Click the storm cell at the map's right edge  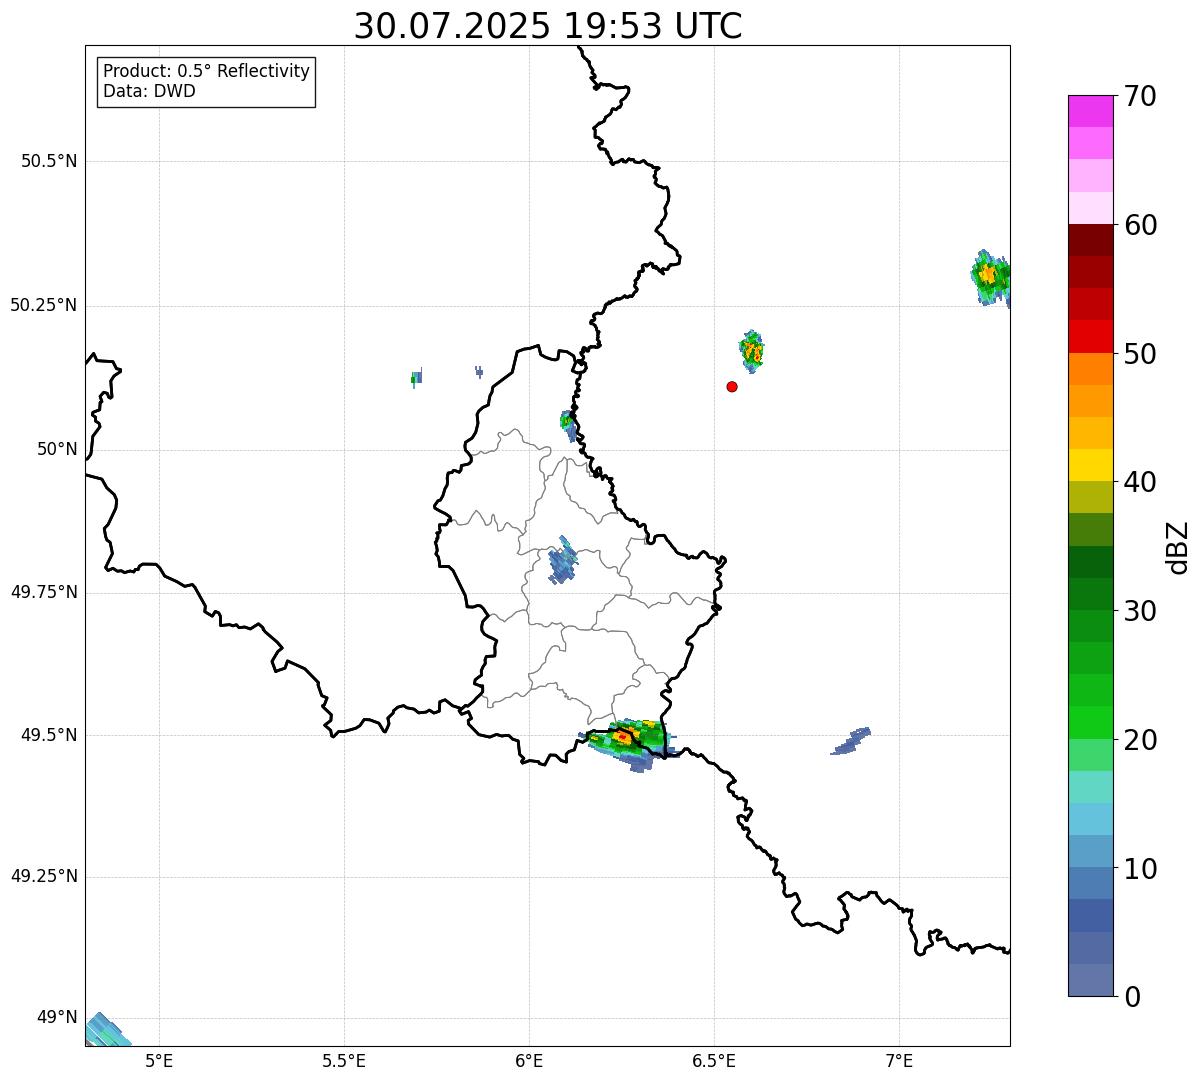tap(991, 278)
